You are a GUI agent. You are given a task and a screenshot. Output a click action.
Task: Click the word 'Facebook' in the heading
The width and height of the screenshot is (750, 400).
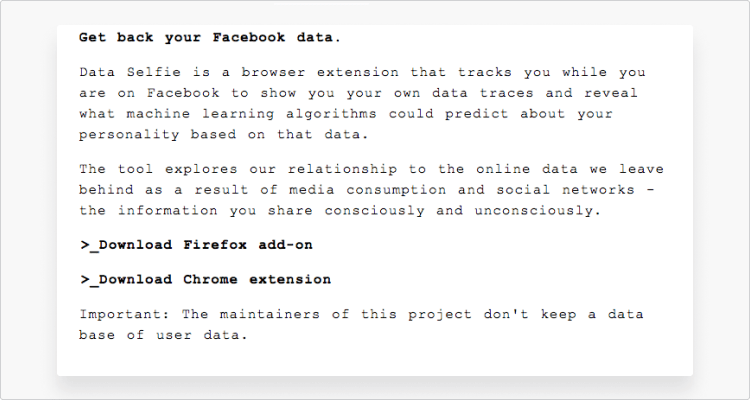[x=249, y=37]
